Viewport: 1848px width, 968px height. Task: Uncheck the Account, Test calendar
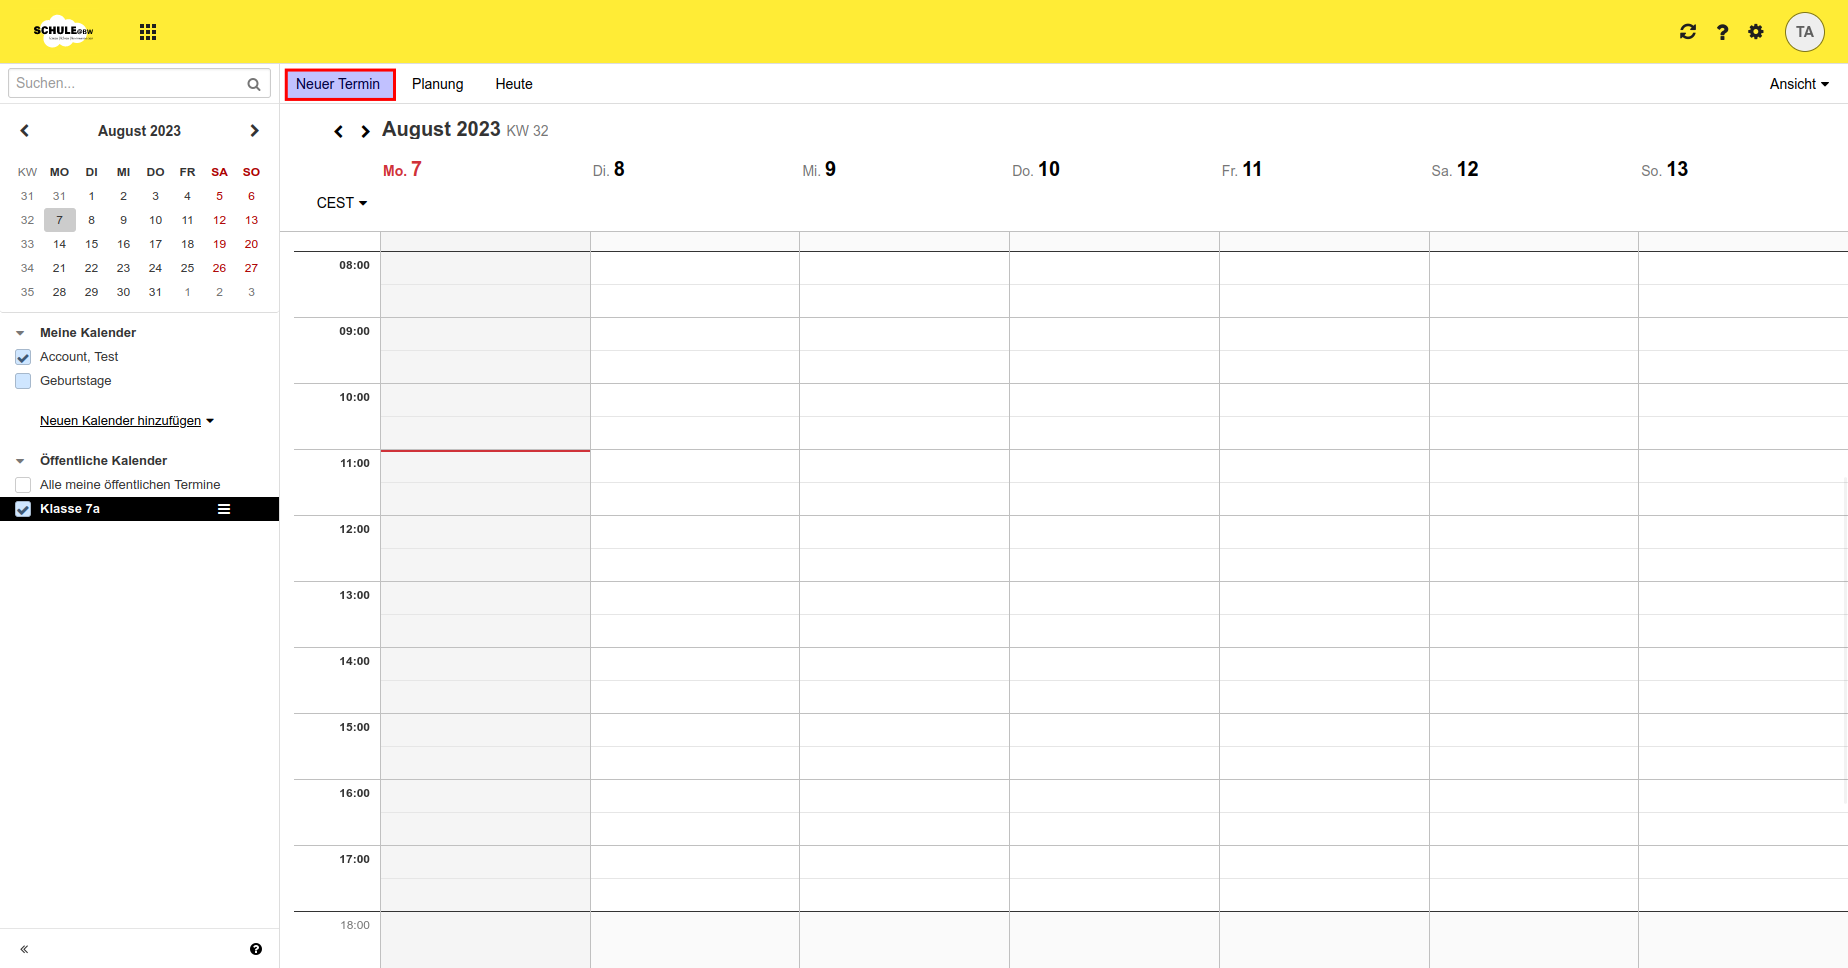[23, 357]
